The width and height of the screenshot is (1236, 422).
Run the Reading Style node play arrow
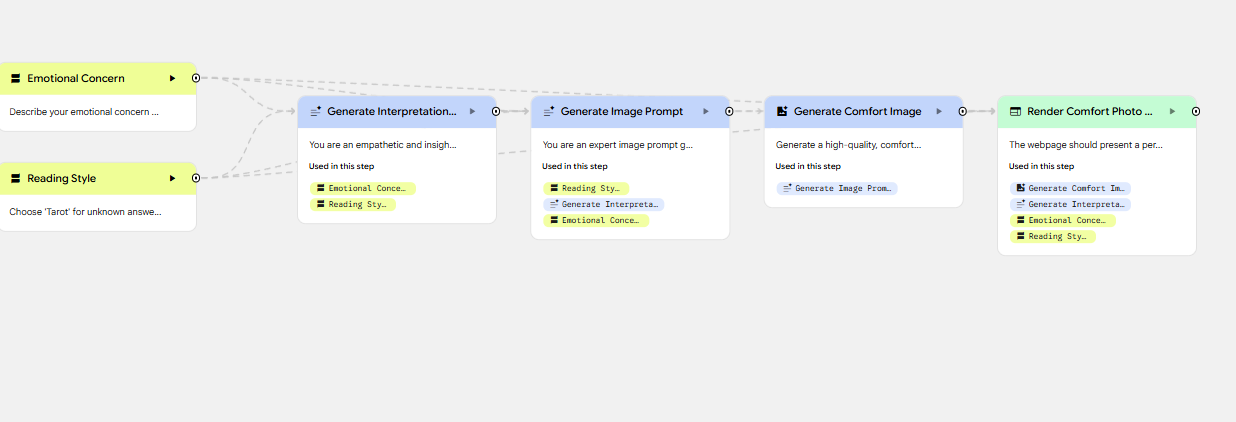click(x=172, y=178)
